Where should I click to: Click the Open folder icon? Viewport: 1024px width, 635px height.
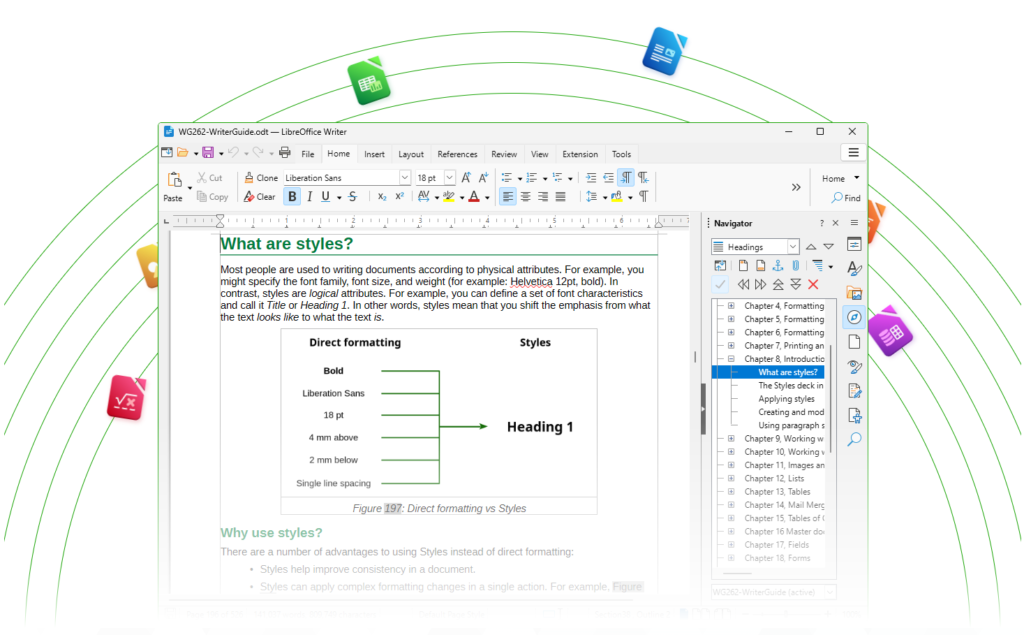pyautogui.click(x=183, y=153)
